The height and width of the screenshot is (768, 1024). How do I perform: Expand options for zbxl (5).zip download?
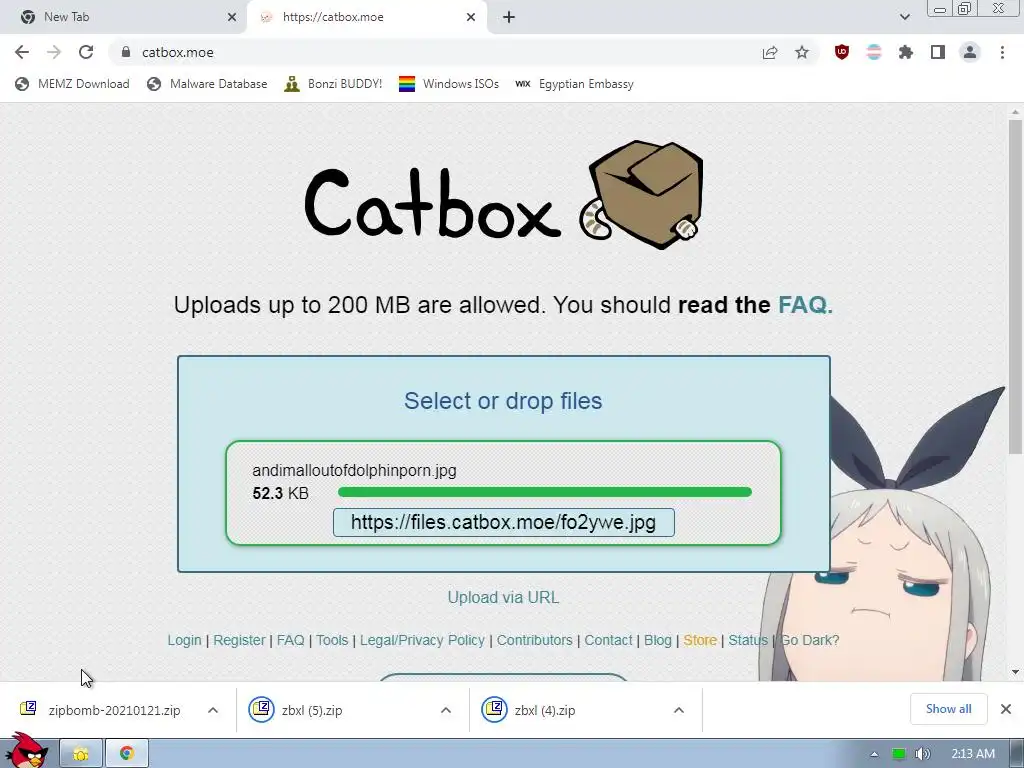click(446, 710)
